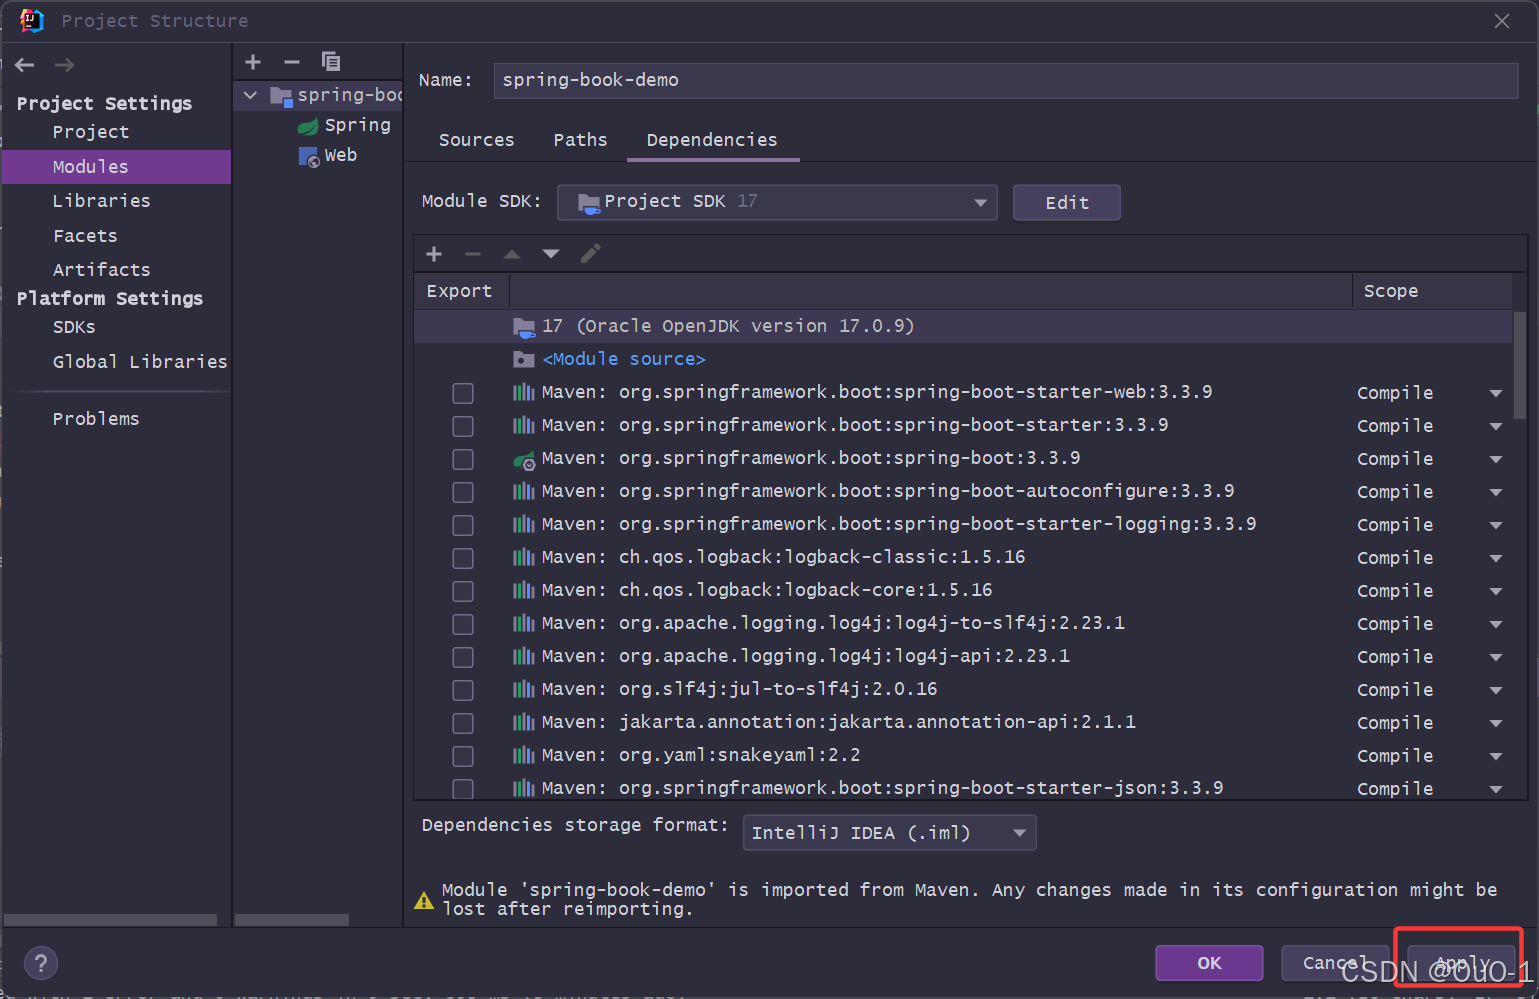Screen dimensions: 1539x999
Task: Open Libraries settings section
Action: point(101,201)
